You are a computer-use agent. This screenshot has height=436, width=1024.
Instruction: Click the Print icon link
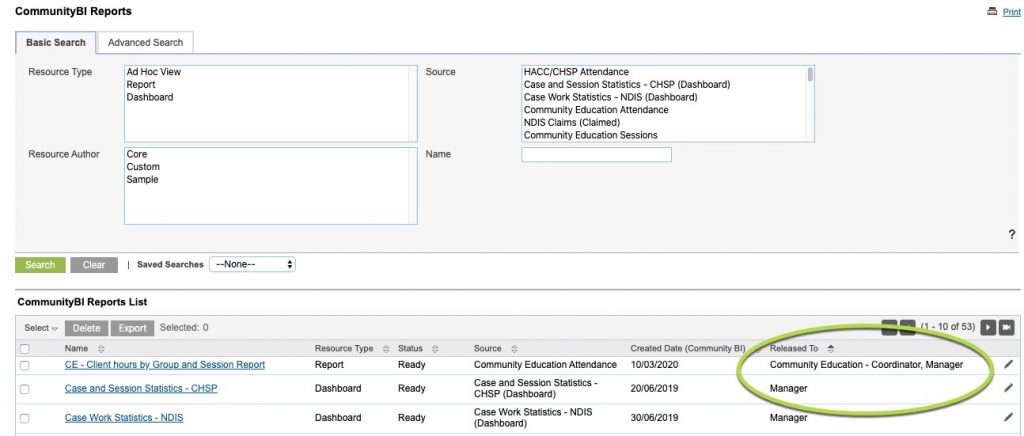992,12
